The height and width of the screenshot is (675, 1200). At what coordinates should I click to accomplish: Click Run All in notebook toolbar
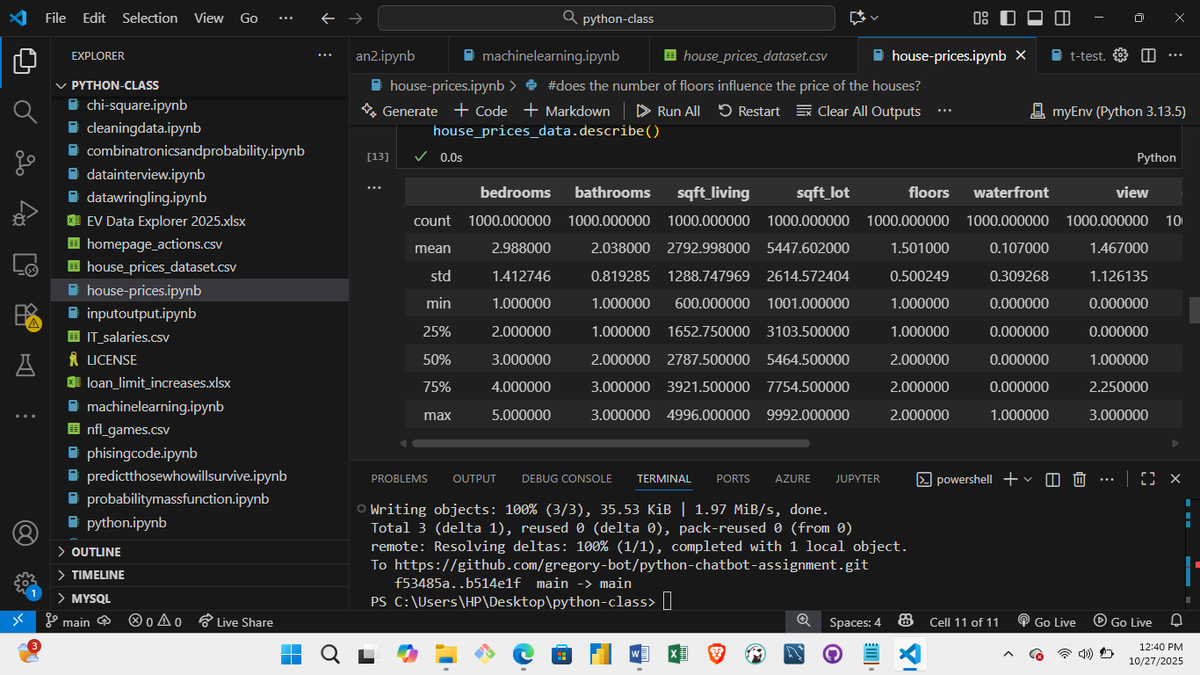tap(668, 111)
